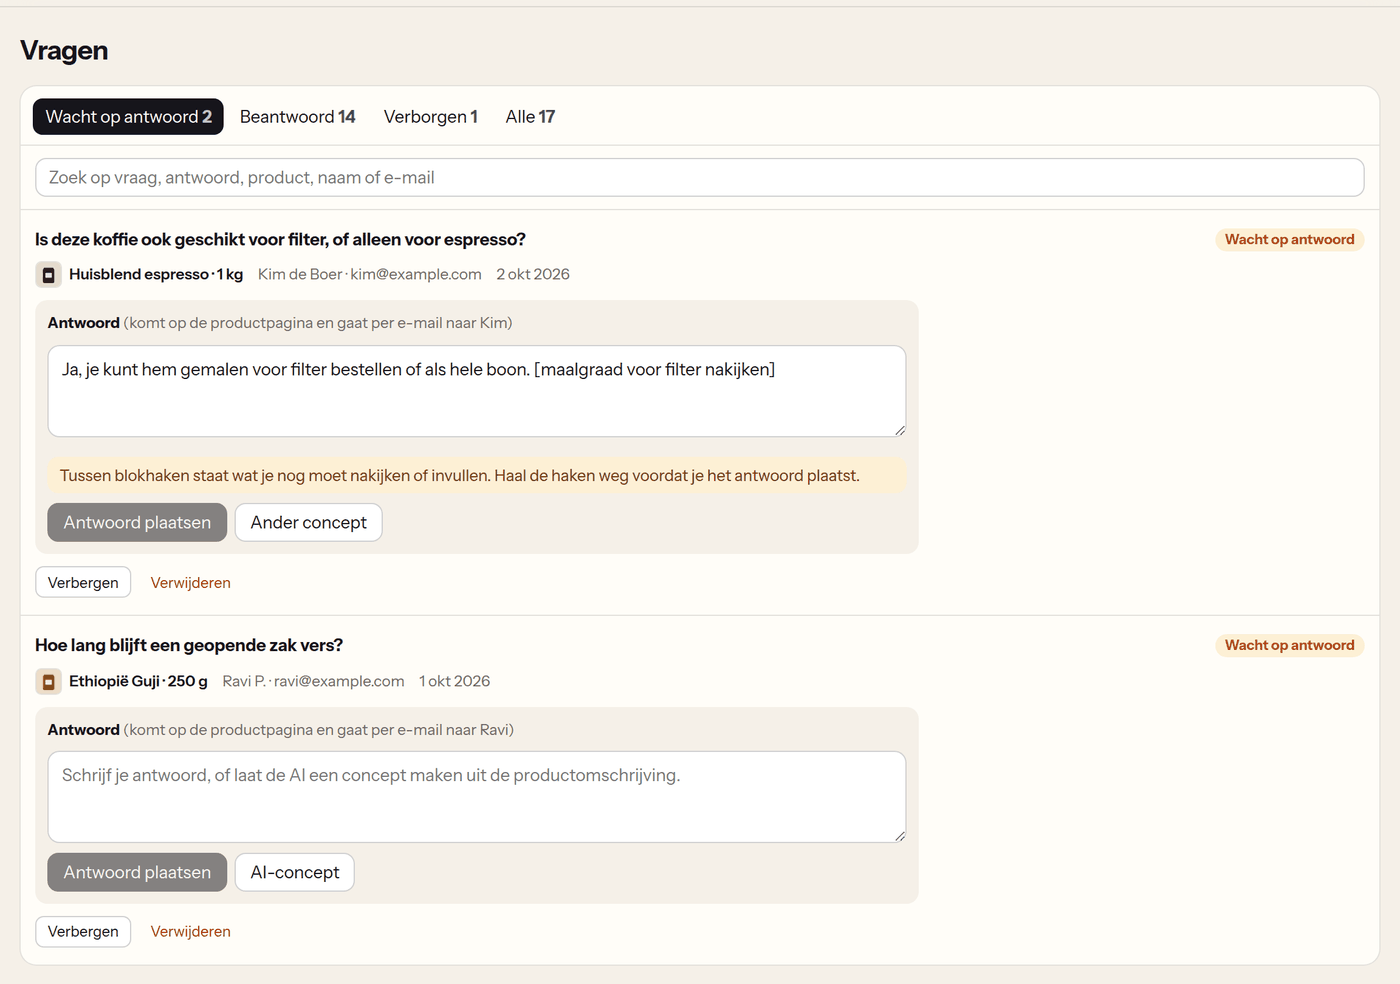Click the date 1 okt 2026
Viewport: 1400px width, 984px height.
click(455, 682)
